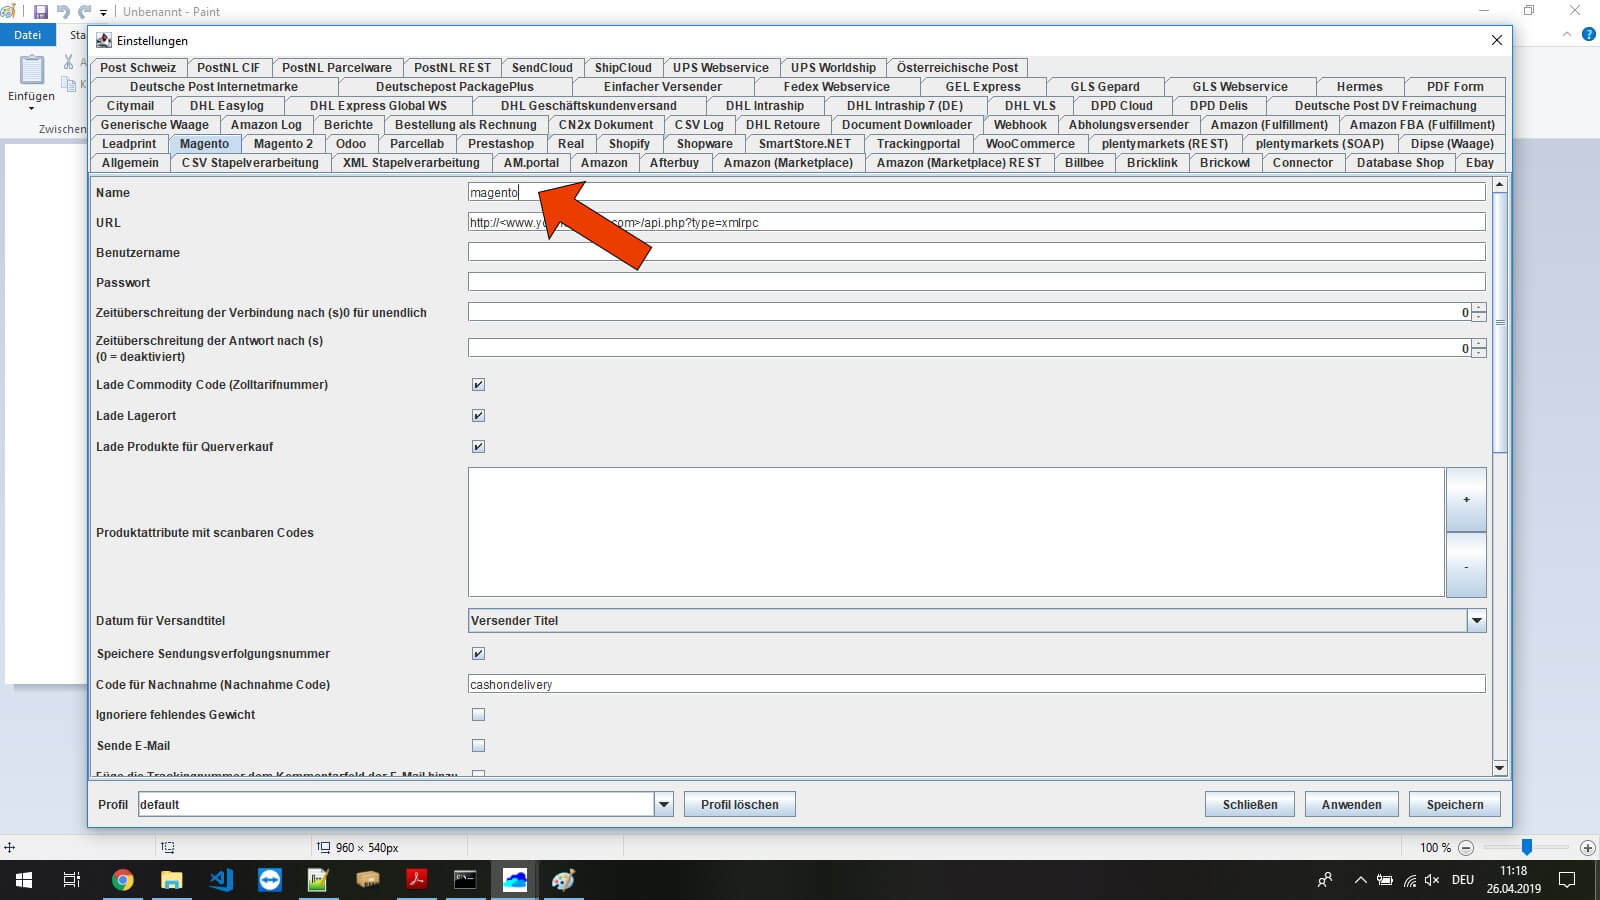This screenshot has height=900, width=1600.
Task: Click the Schließen button
Action: (x=1250, y=805)
